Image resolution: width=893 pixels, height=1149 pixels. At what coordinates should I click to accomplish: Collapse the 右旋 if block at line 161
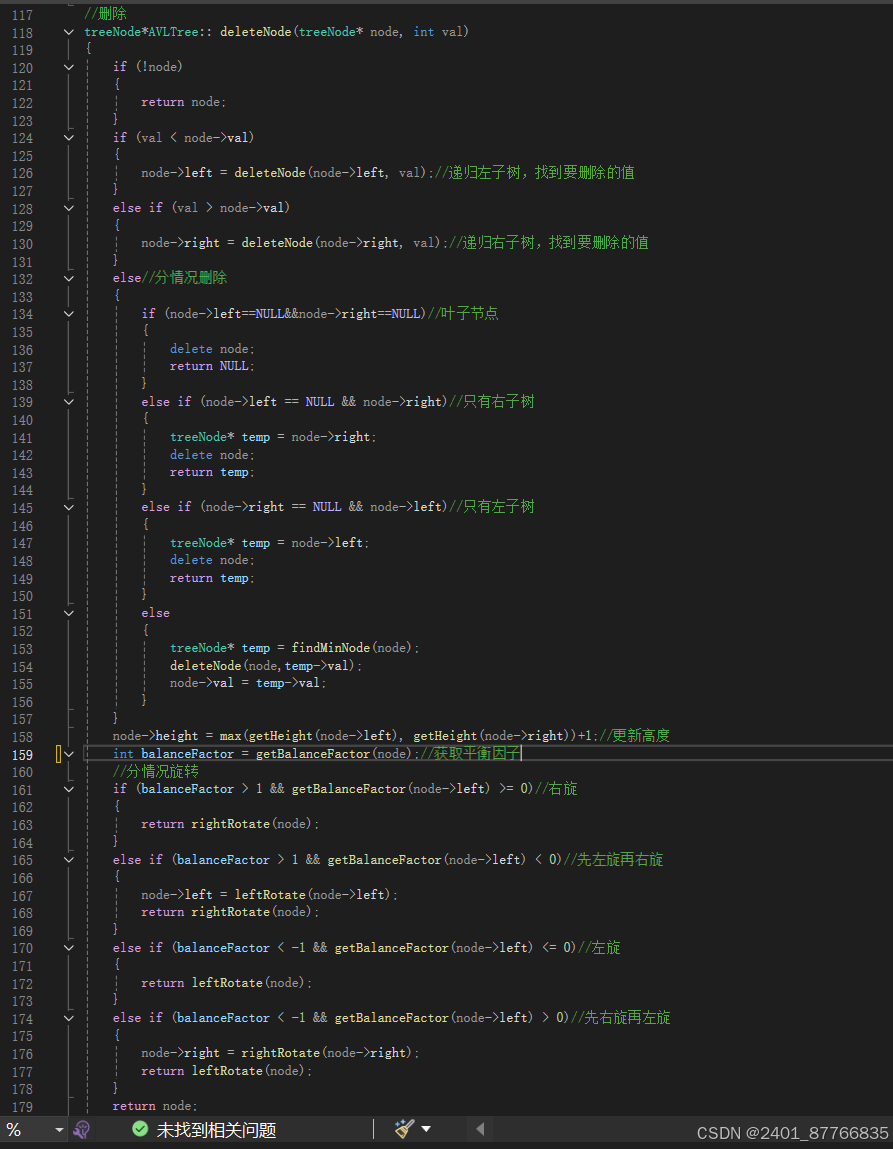click(67, 788)
